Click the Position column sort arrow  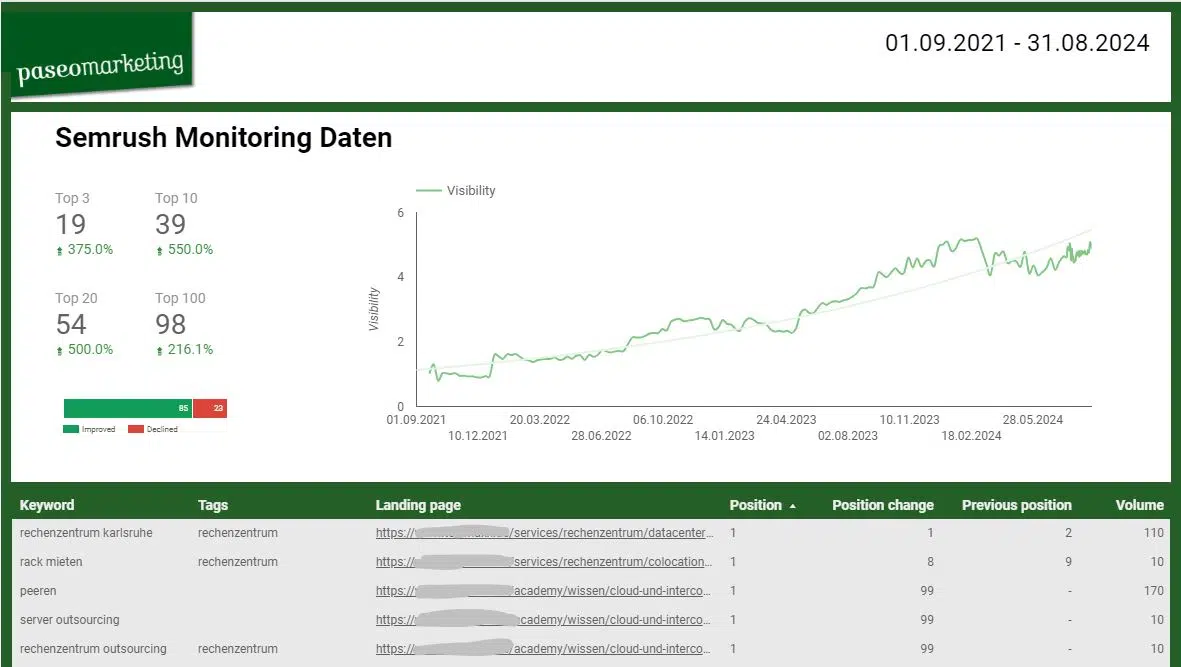point(792,507)
